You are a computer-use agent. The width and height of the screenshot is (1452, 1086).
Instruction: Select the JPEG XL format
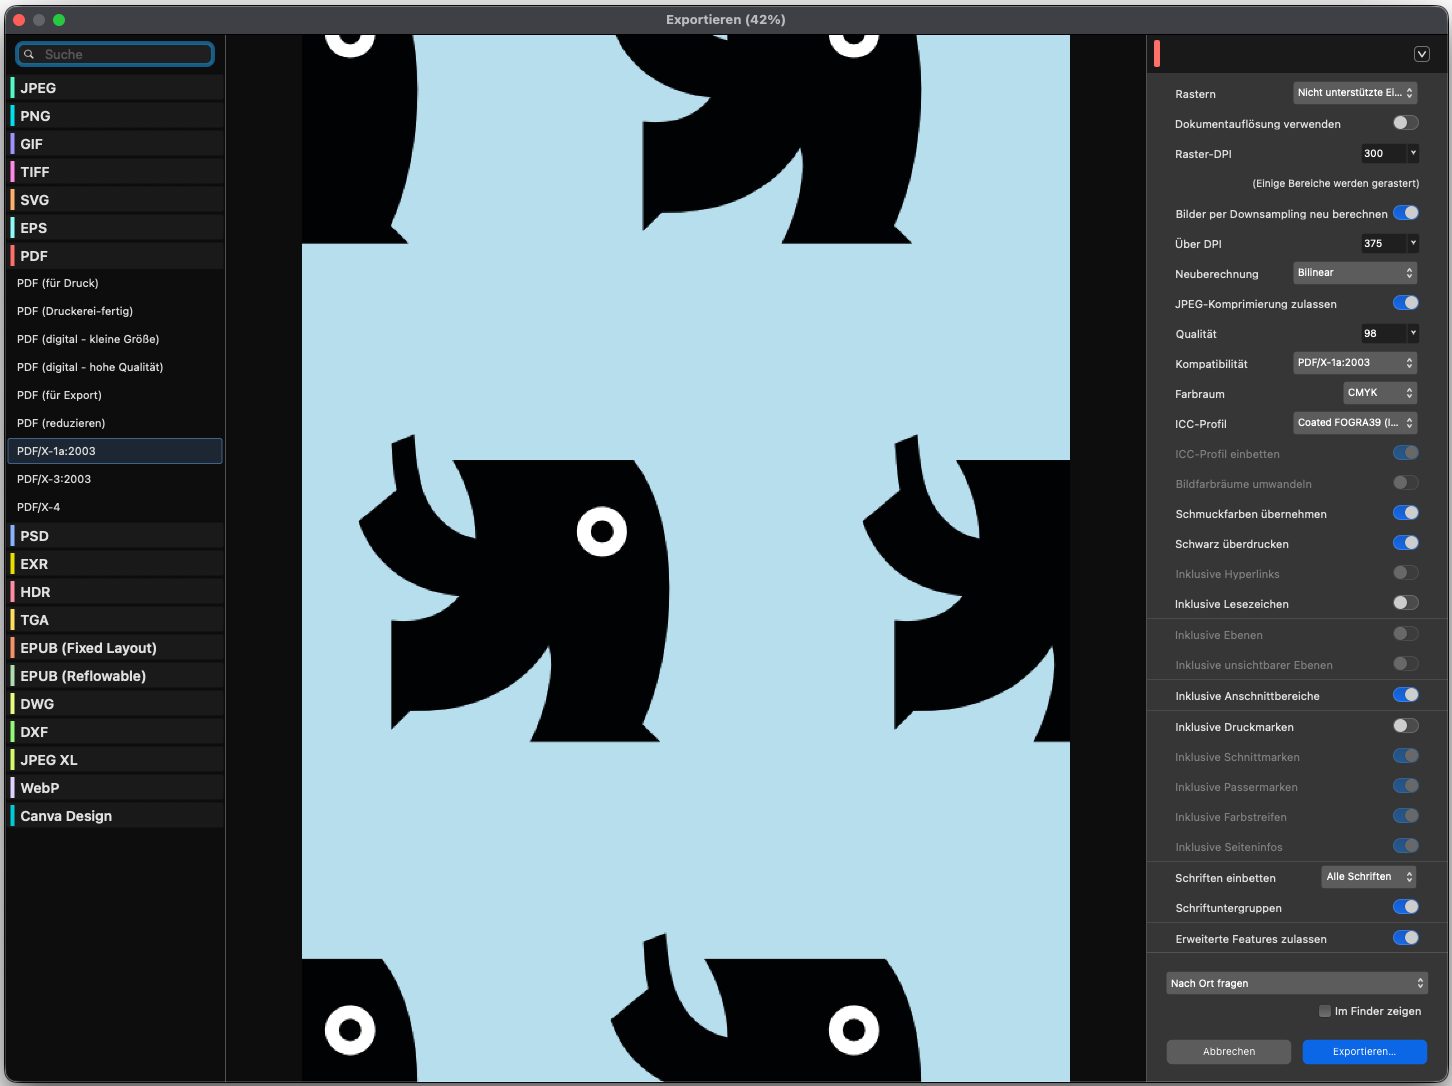click(116, 760)
